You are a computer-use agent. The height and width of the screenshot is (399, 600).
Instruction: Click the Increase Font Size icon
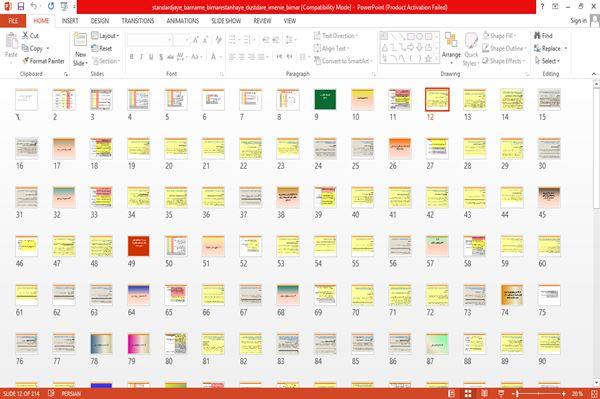pyautogui.click(x=196, y=39)
